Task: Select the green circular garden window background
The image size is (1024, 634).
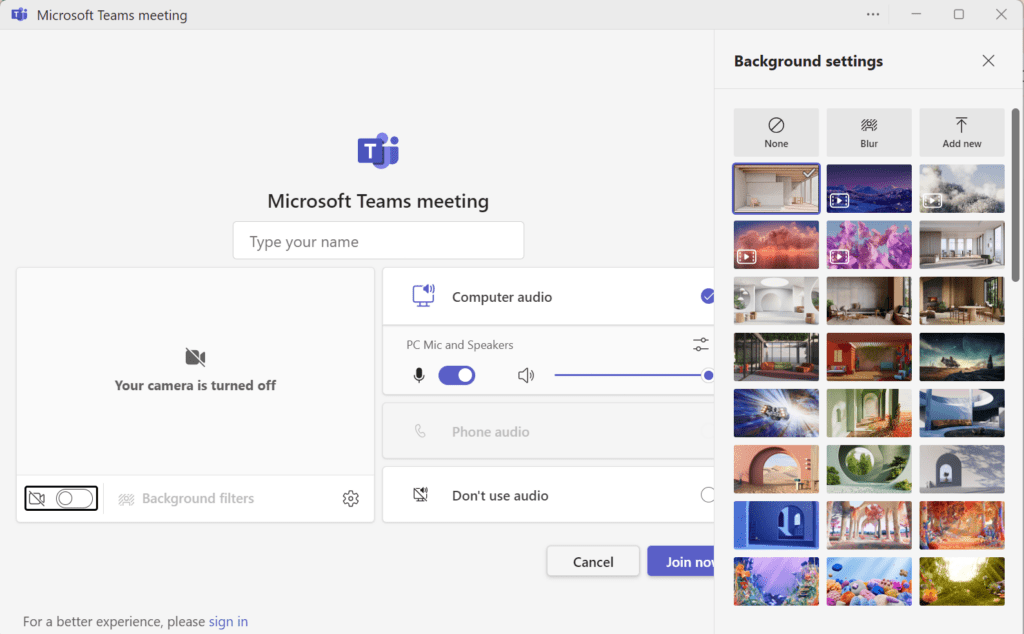Action: coord(869,469)
